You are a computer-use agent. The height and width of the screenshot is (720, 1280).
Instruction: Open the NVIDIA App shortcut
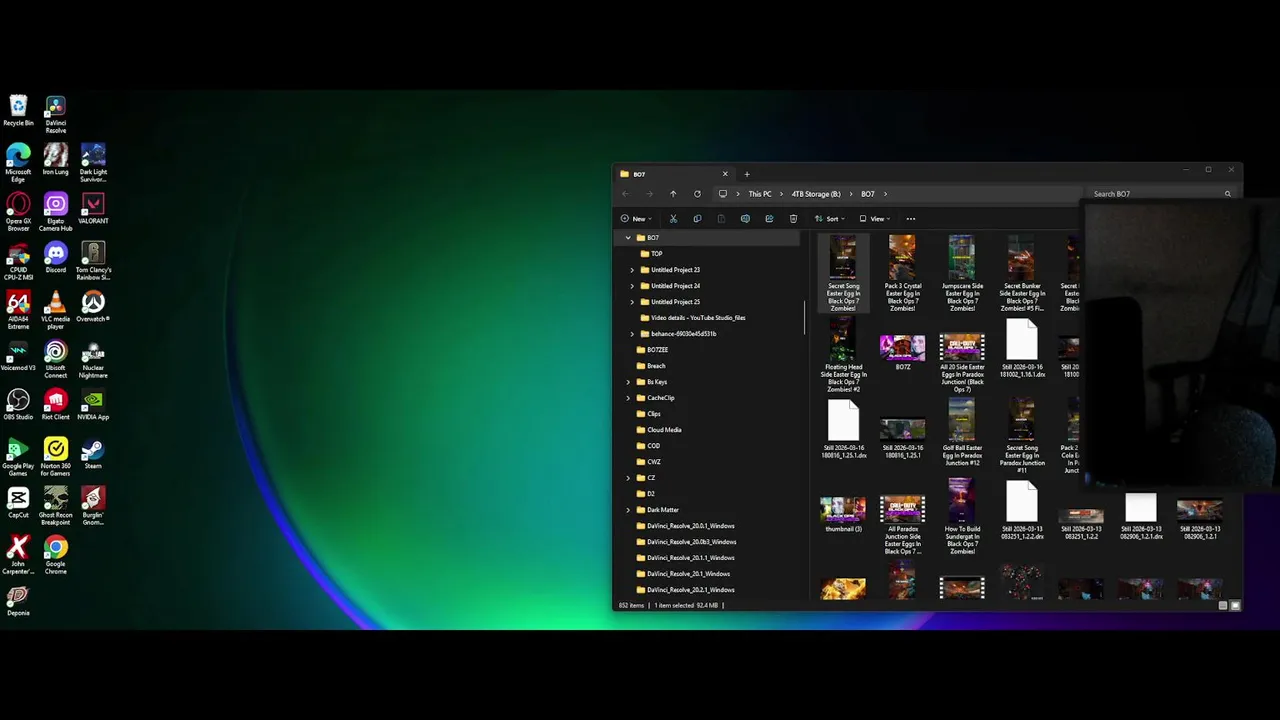(x=93, y=406)
